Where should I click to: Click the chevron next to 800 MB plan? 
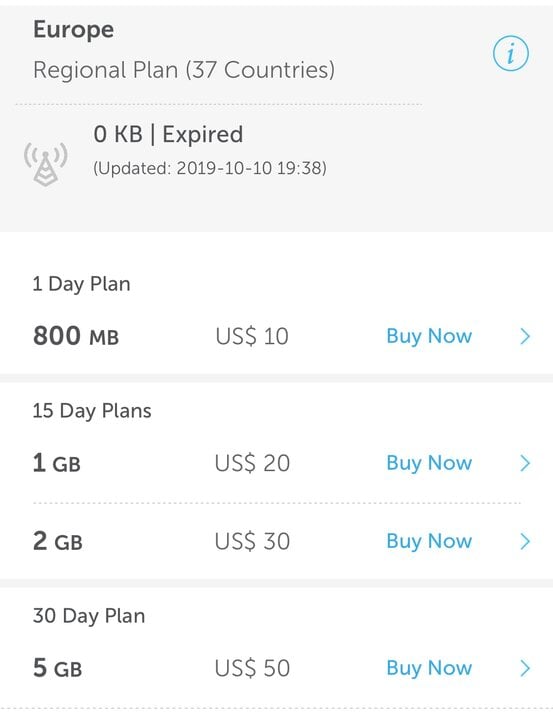click(525, 337)
